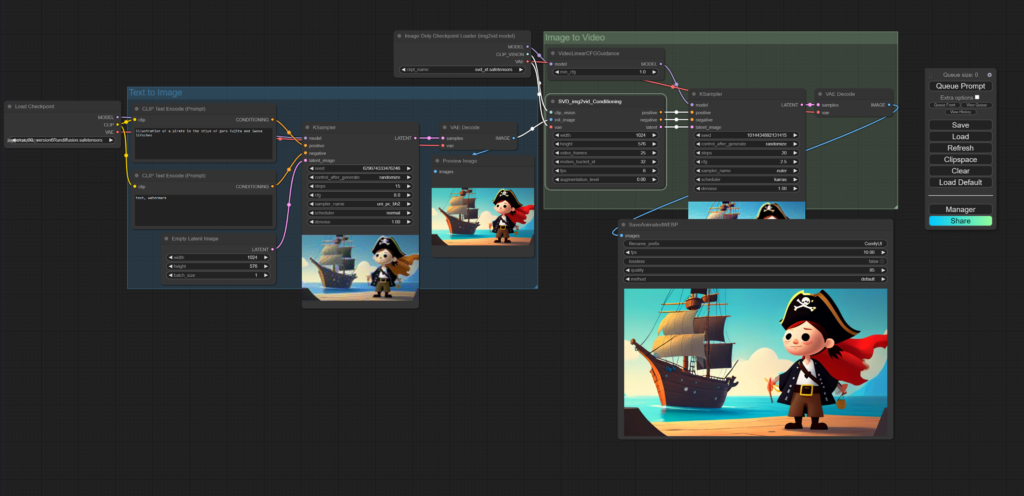
Task: Open settings via the gear icon
Action: tap(990, 75)
